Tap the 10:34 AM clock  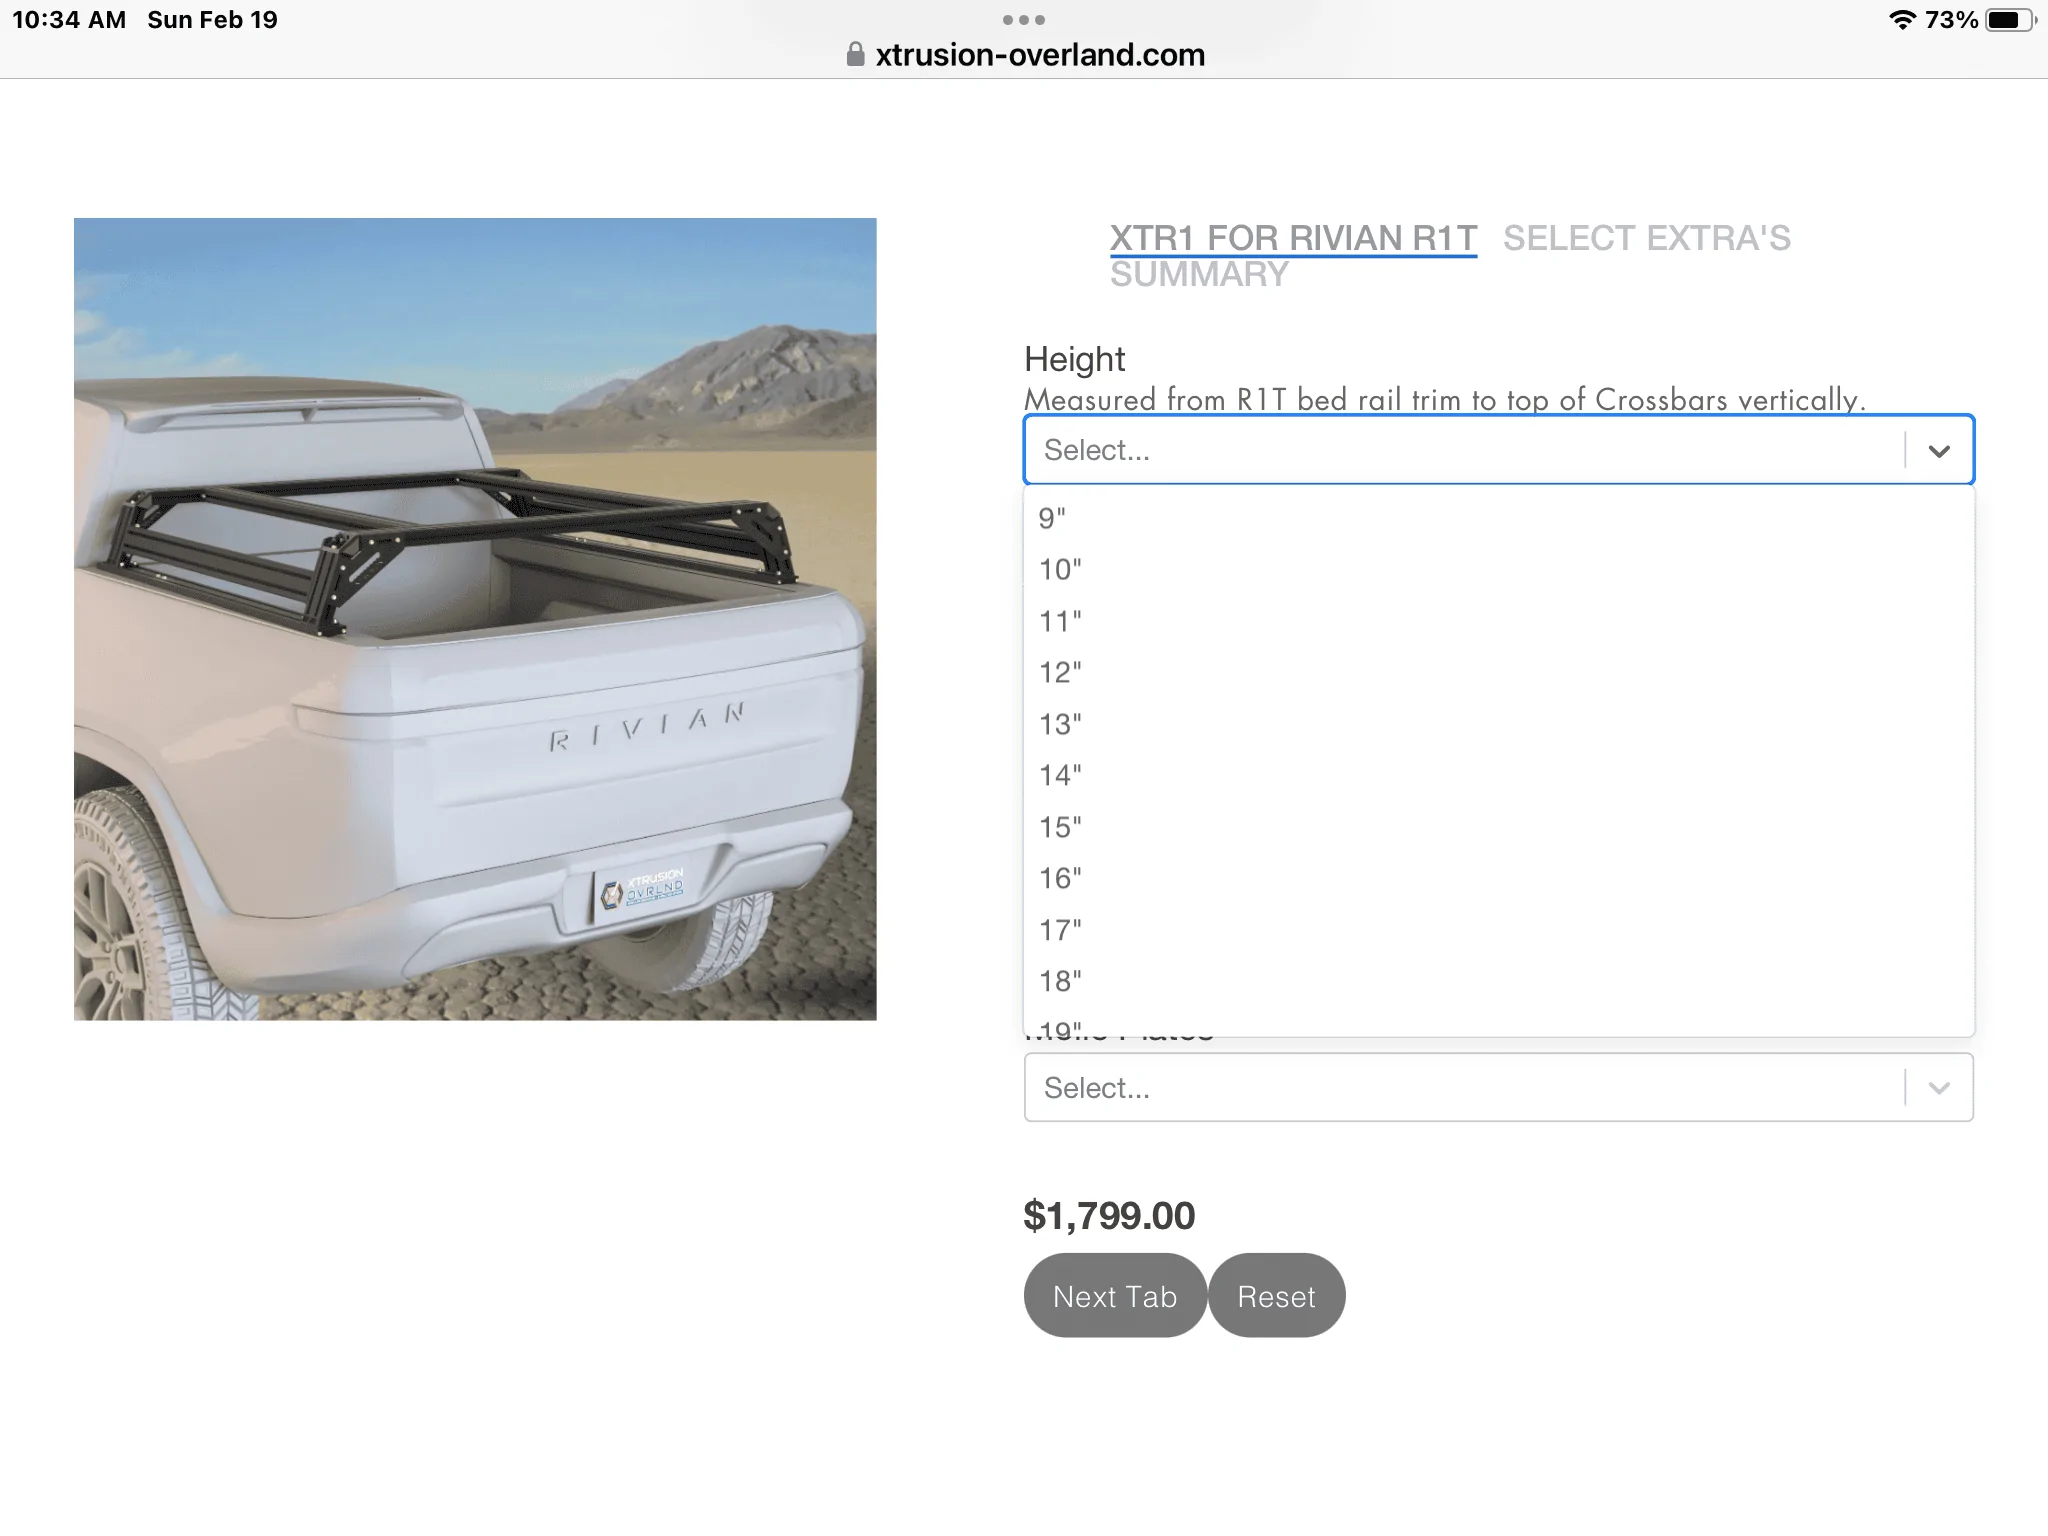pyautogui.click(x=69, y=20)
